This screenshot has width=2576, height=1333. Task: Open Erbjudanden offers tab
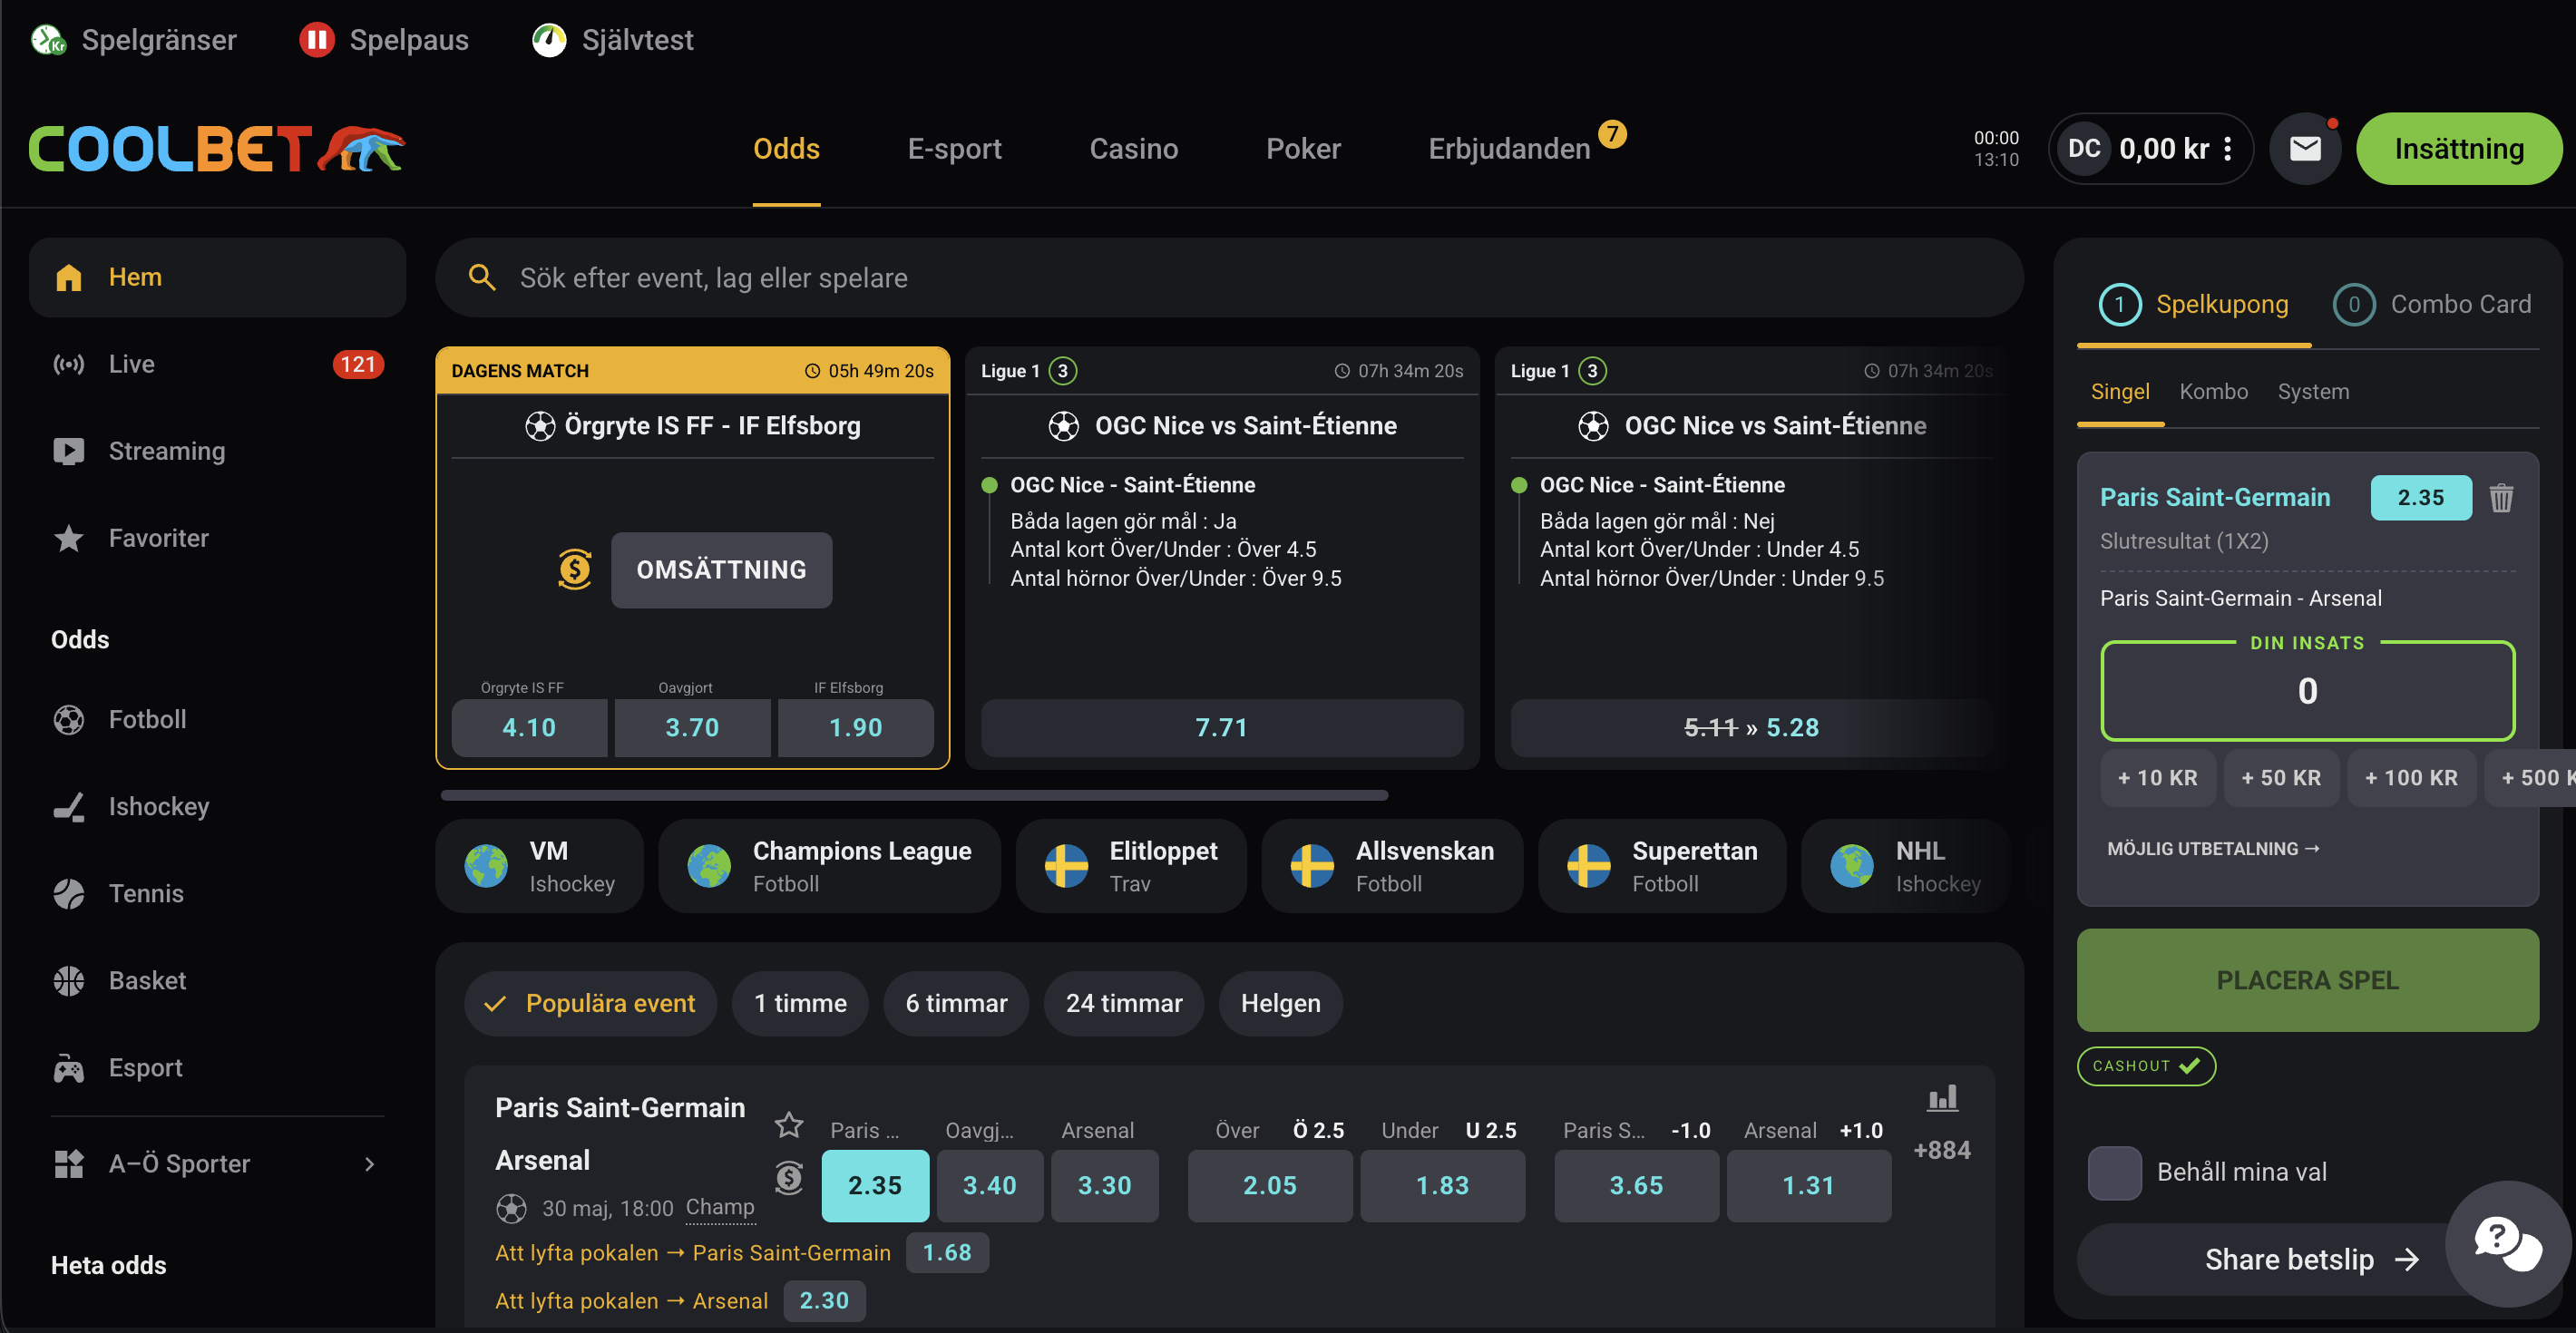(x=1509, y=148)
